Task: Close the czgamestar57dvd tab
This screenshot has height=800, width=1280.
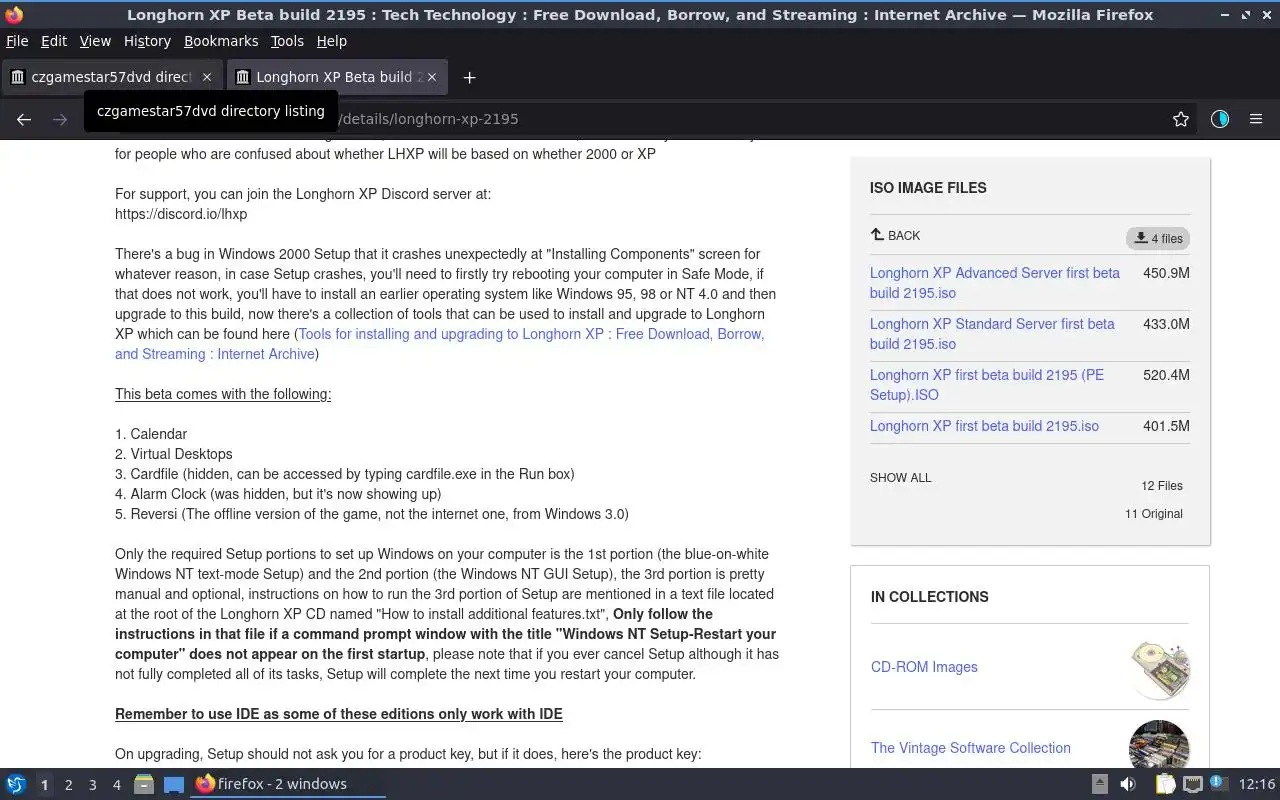Action: point(207,77)
